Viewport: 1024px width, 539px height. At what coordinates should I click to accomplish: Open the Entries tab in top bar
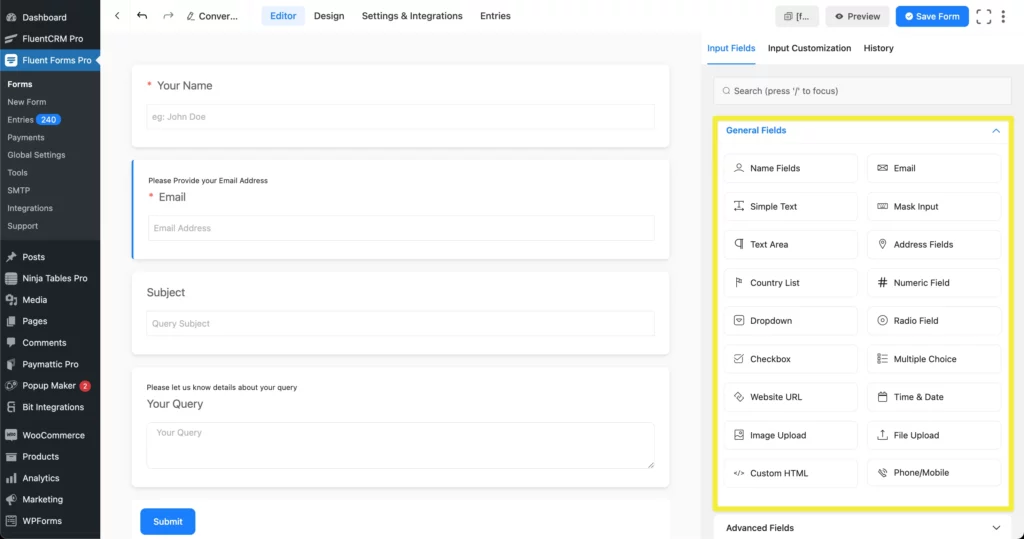495,16
